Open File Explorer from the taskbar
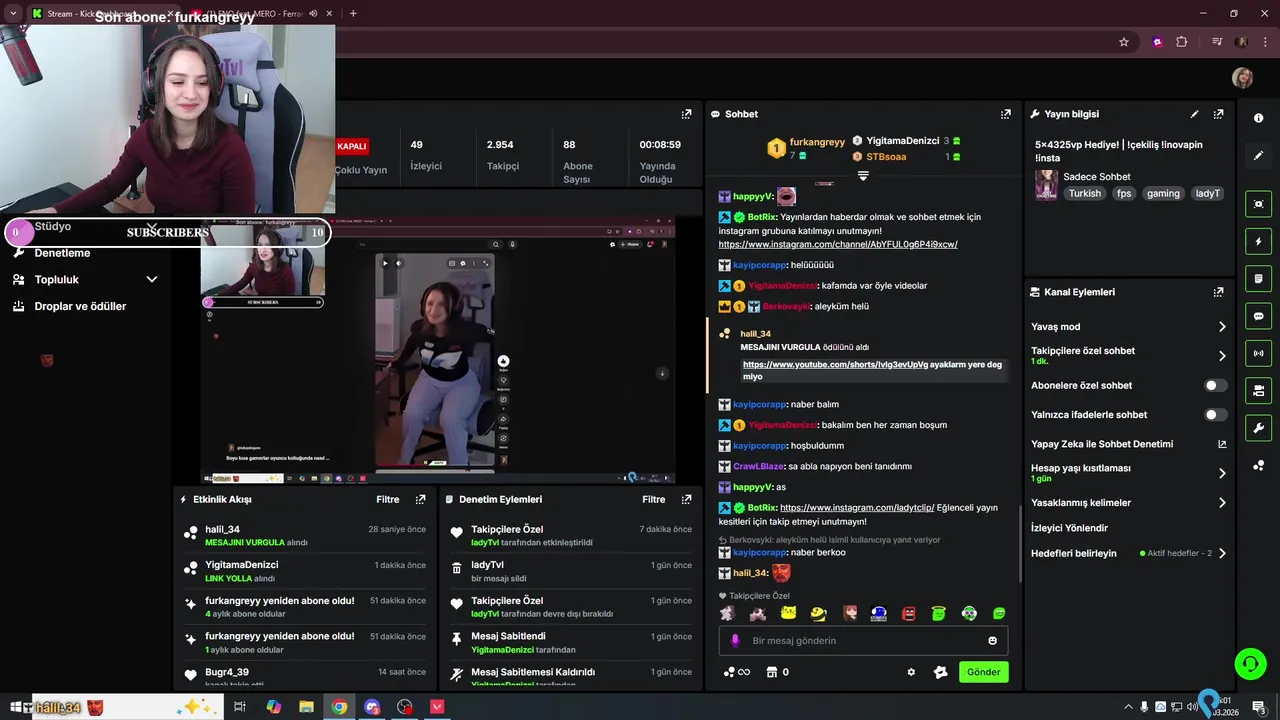1280x720 pixels. [306, 707]
